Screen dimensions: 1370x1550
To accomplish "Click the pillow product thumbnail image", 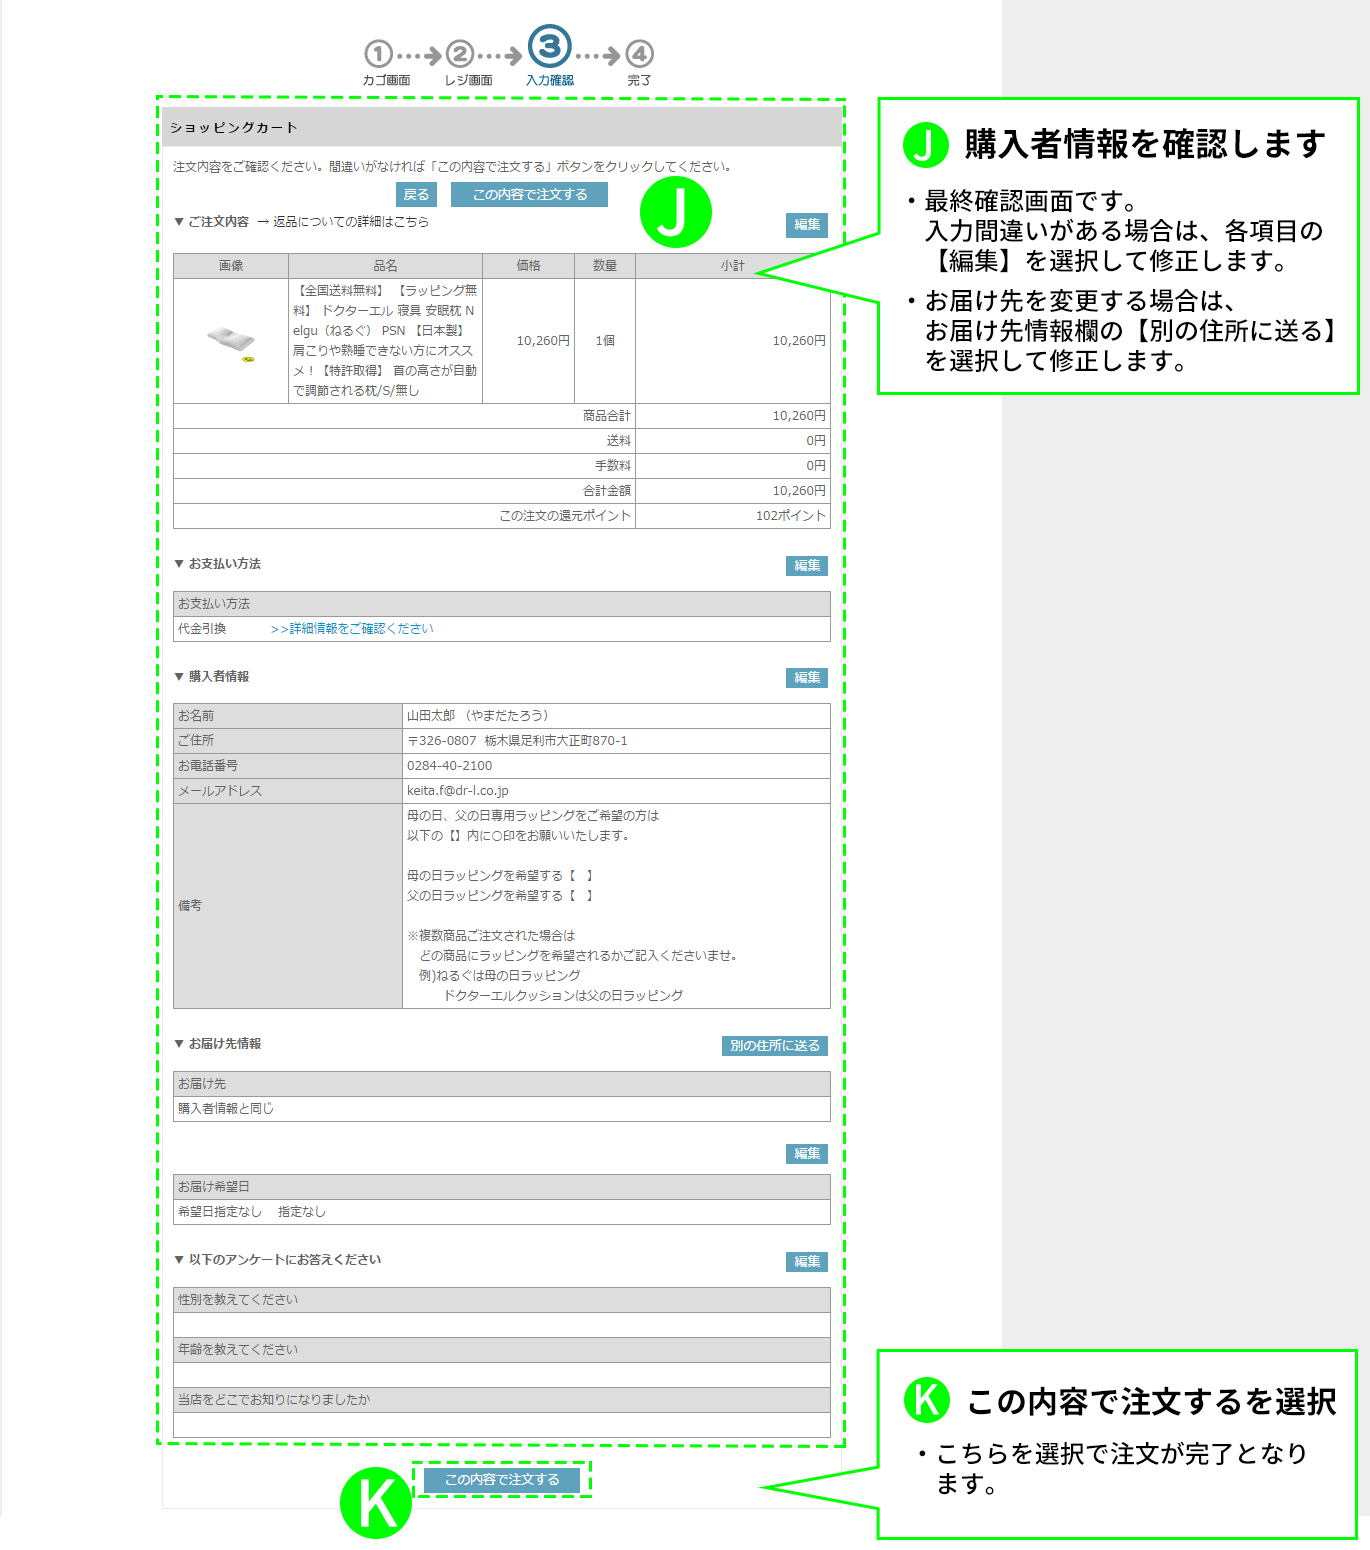I will click(228, 339).
